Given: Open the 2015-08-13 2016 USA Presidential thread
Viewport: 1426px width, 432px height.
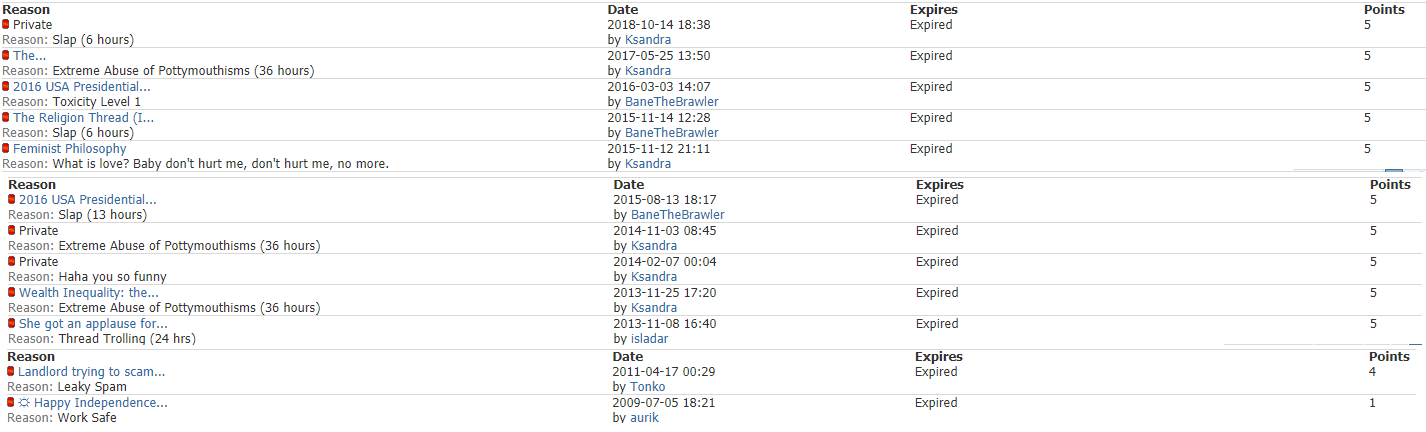Looking at the screenshot, I should click(88, 200).
